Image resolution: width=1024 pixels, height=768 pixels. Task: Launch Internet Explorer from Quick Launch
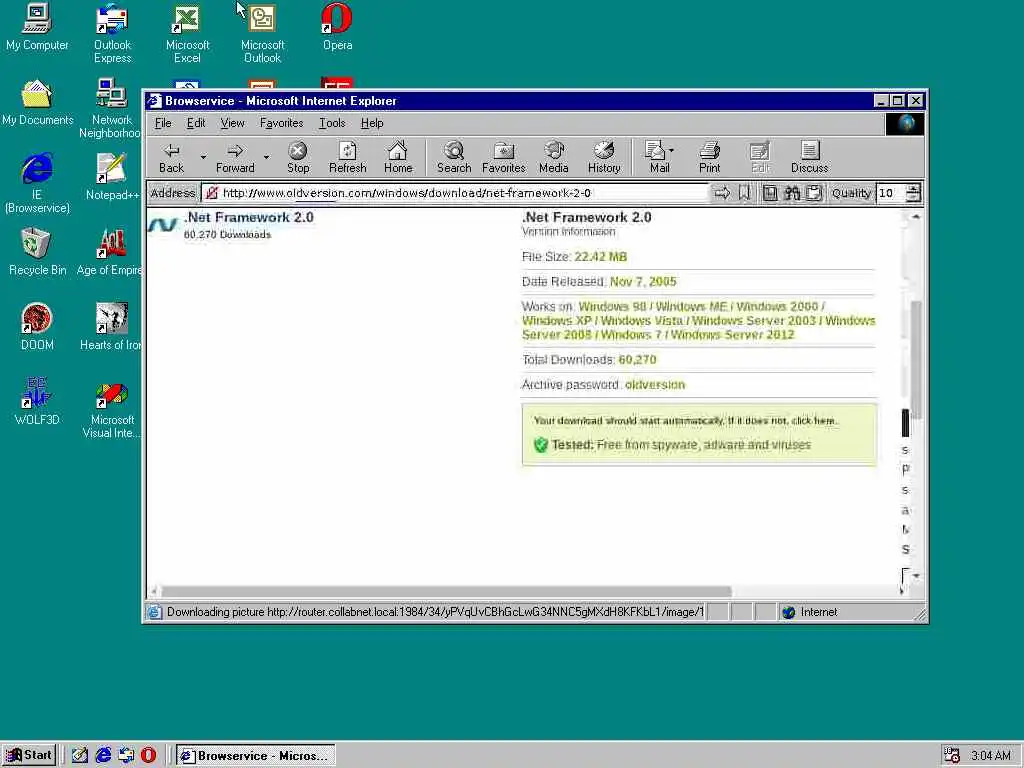click(x=103, y=756)
